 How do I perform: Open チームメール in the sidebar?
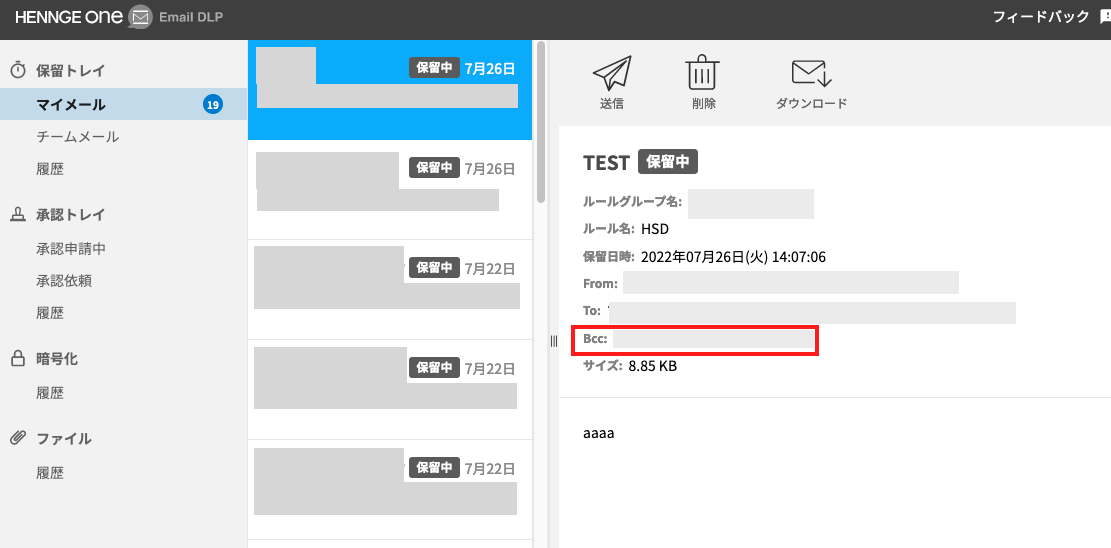pyautogui.click(x=78, y=137)
